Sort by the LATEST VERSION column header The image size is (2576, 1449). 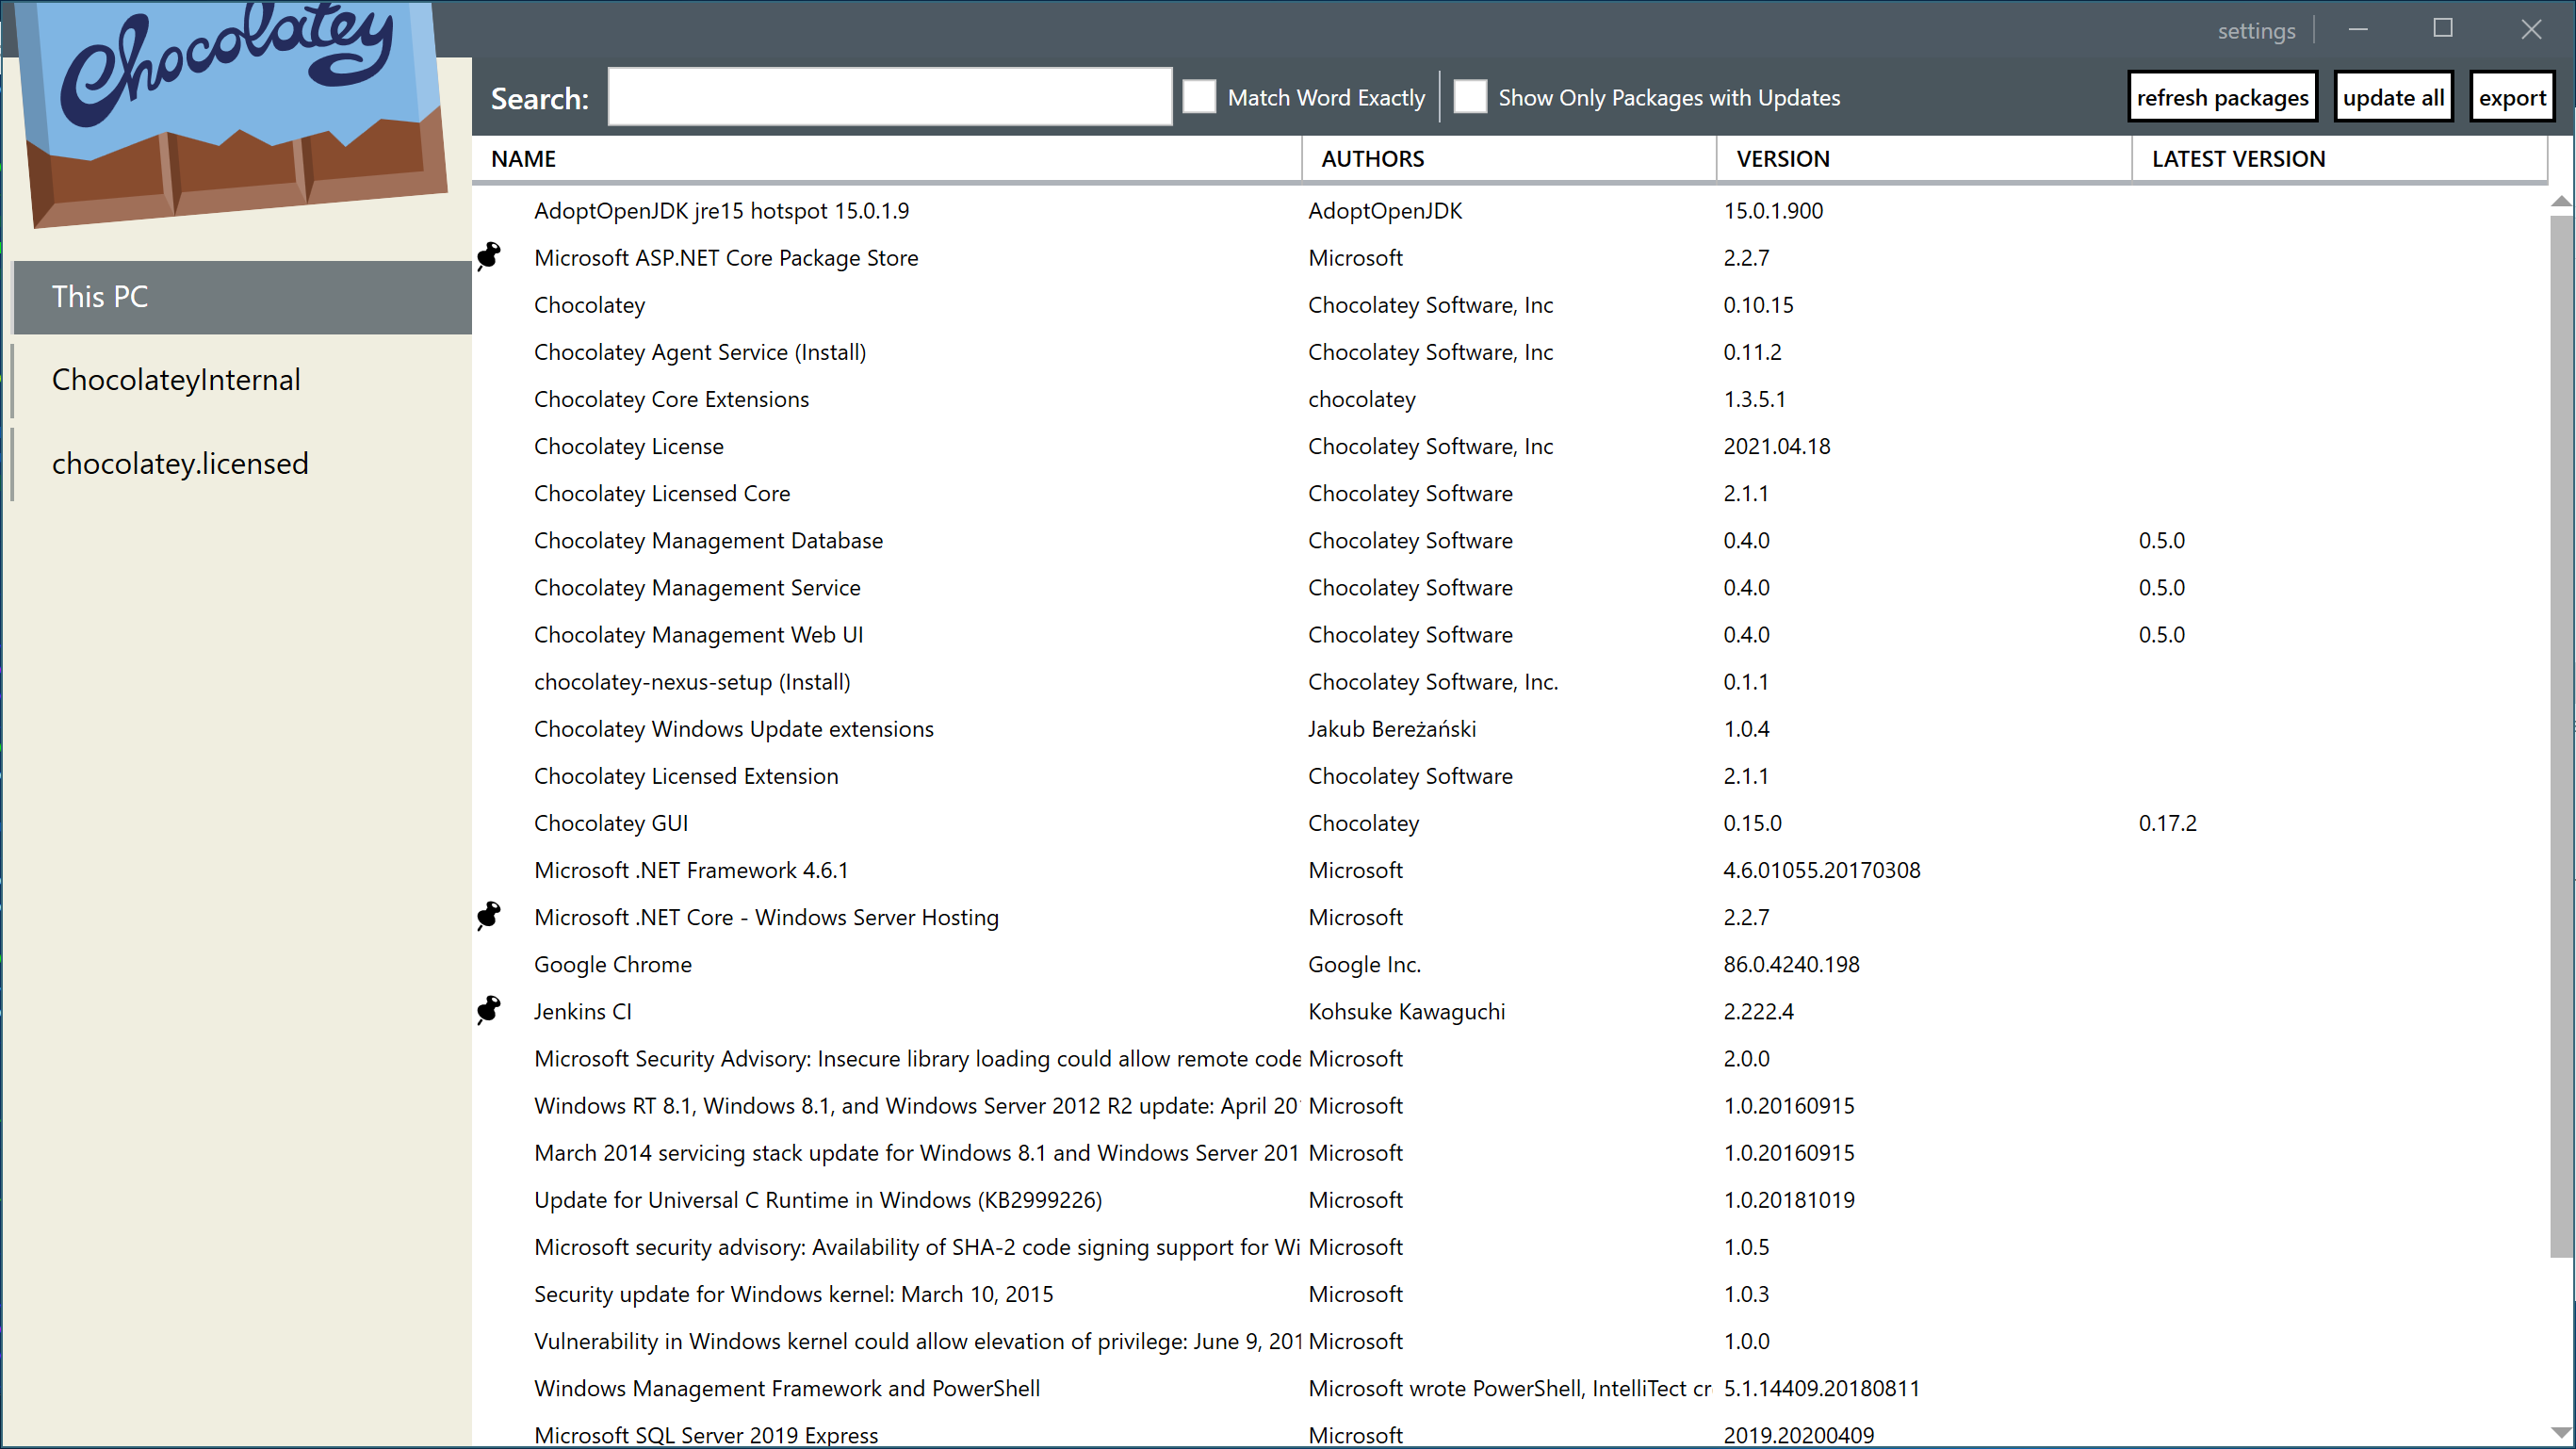point(2339,159)
